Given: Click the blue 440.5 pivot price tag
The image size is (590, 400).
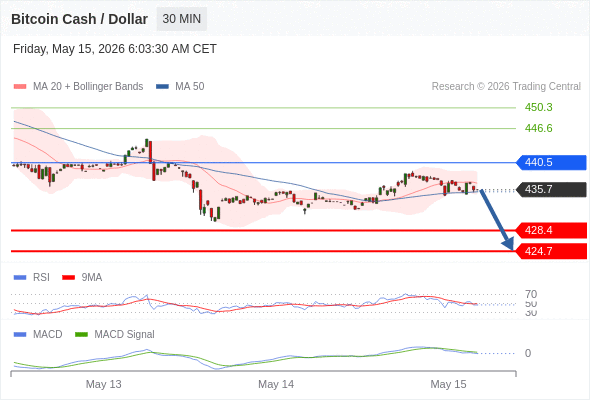Looking at the screenshot, I should coord(551,163).
